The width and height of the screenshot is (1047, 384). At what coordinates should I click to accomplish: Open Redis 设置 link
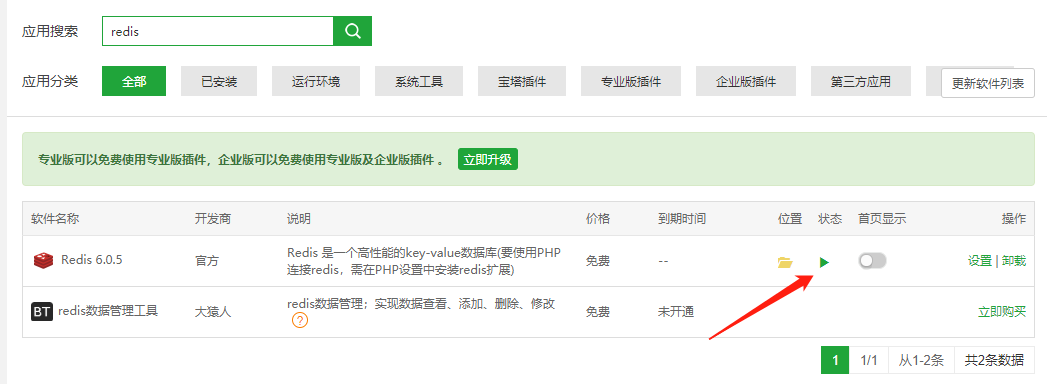[980, 261]
